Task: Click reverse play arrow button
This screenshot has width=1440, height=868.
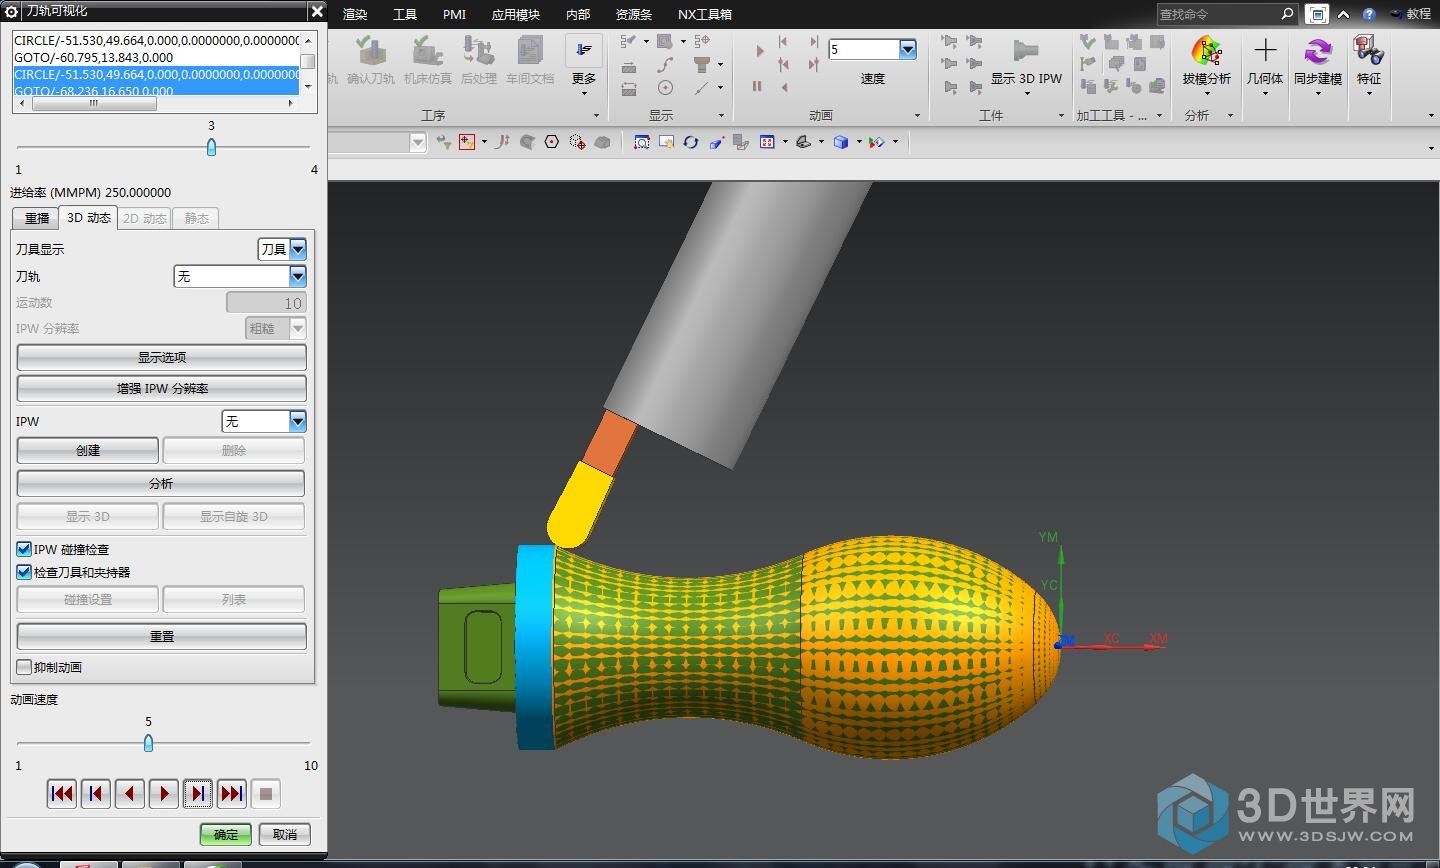Action: click(130, 794)
